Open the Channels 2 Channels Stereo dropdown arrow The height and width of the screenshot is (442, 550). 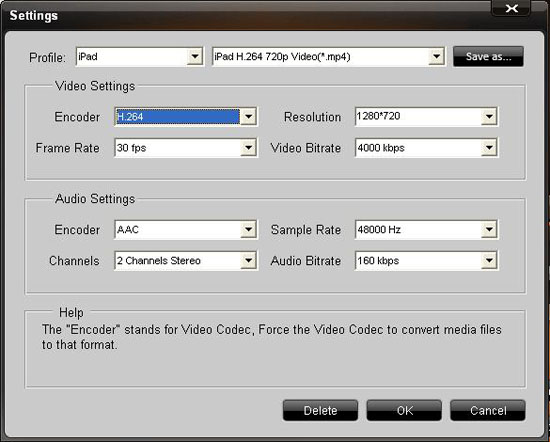248,261
